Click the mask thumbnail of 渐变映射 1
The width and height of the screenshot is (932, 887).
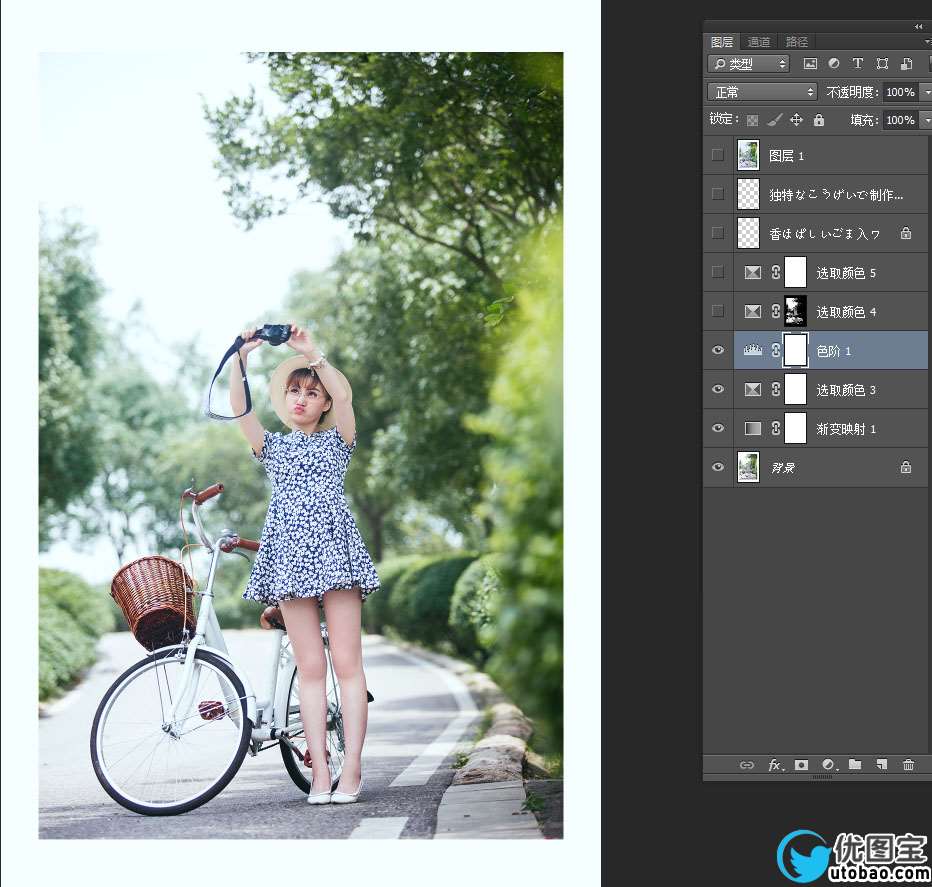click(x=795, y=429)
